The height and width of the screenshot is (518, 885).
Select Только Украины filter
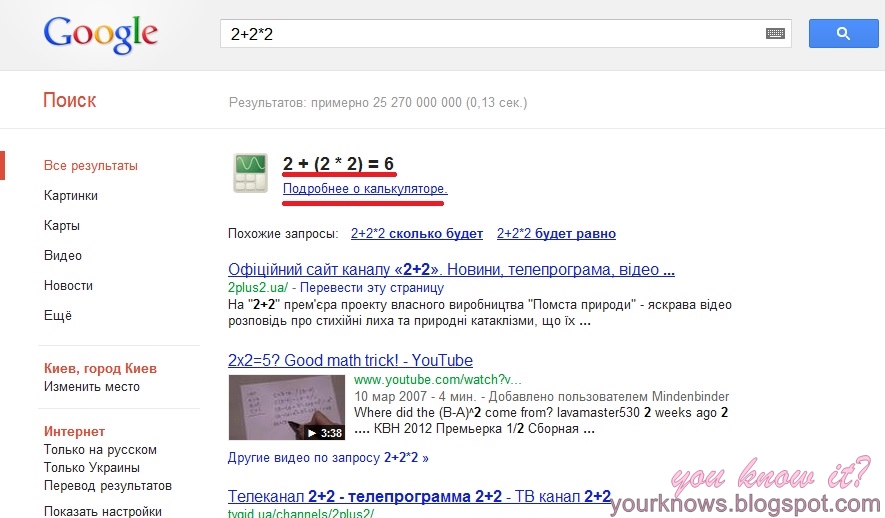(x=92, y=468)
